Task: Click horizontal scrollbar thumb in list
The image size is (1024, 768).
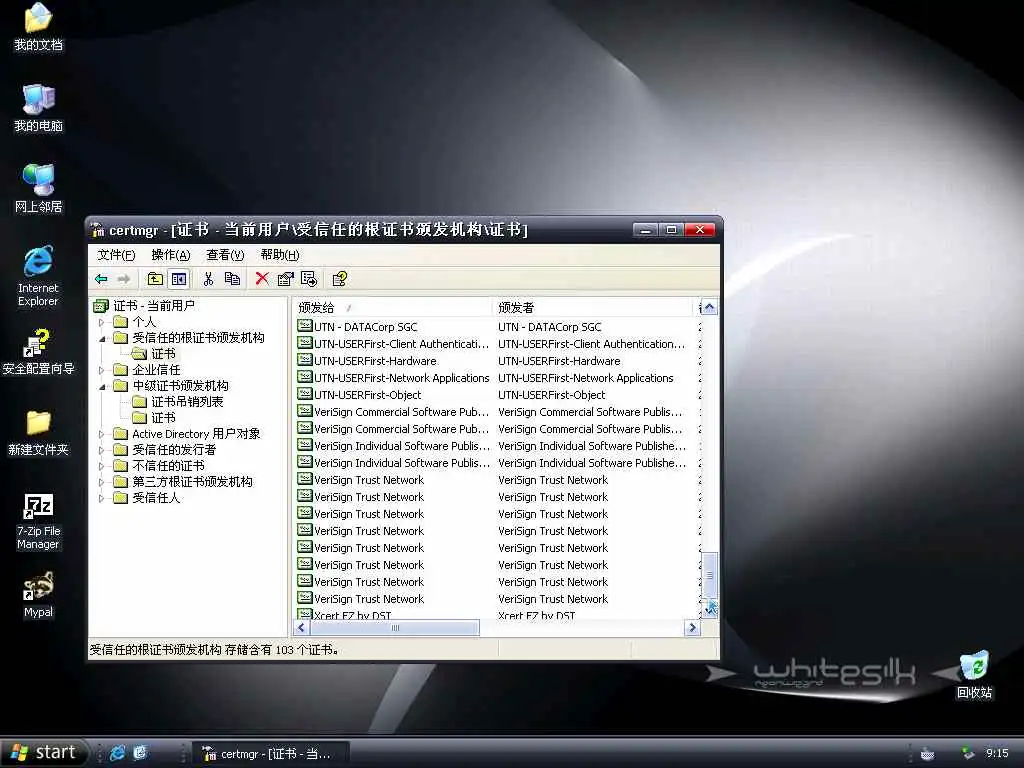Action: 394,628
